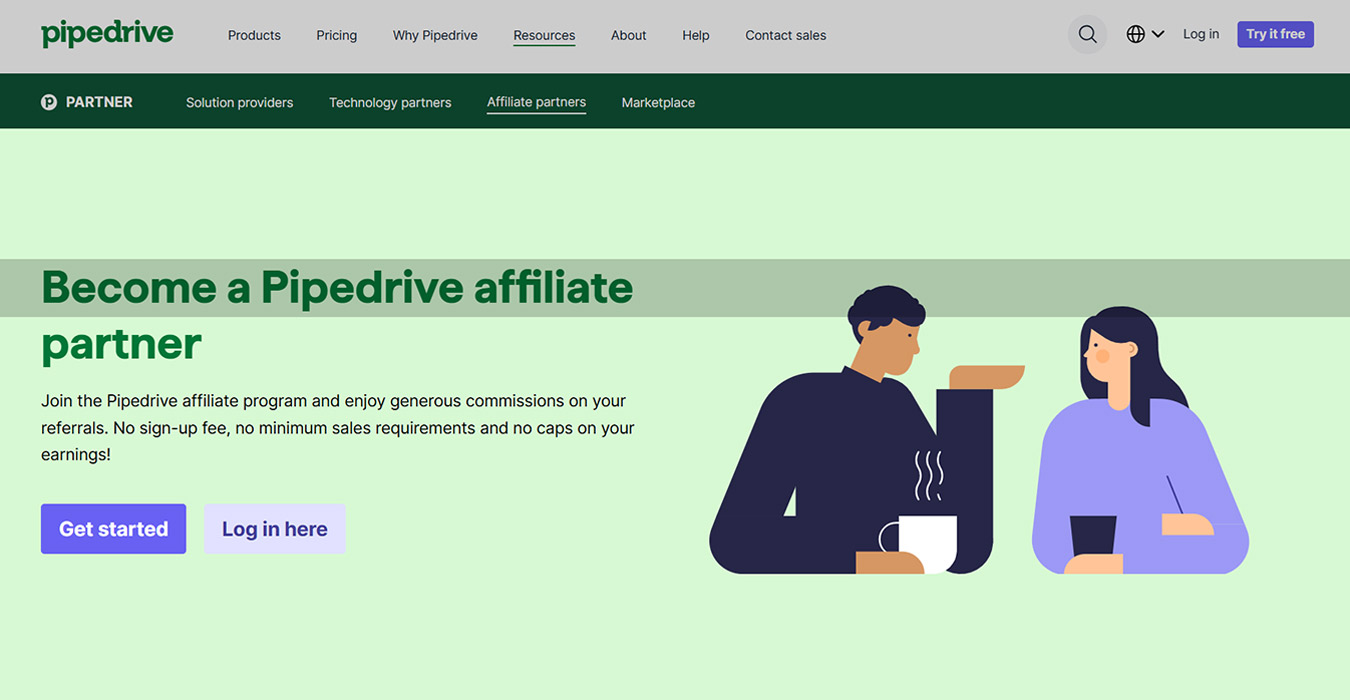Open the search magnifier icon
The width and height of the screenshot is (1350, 700).
tap(1087, 35)
